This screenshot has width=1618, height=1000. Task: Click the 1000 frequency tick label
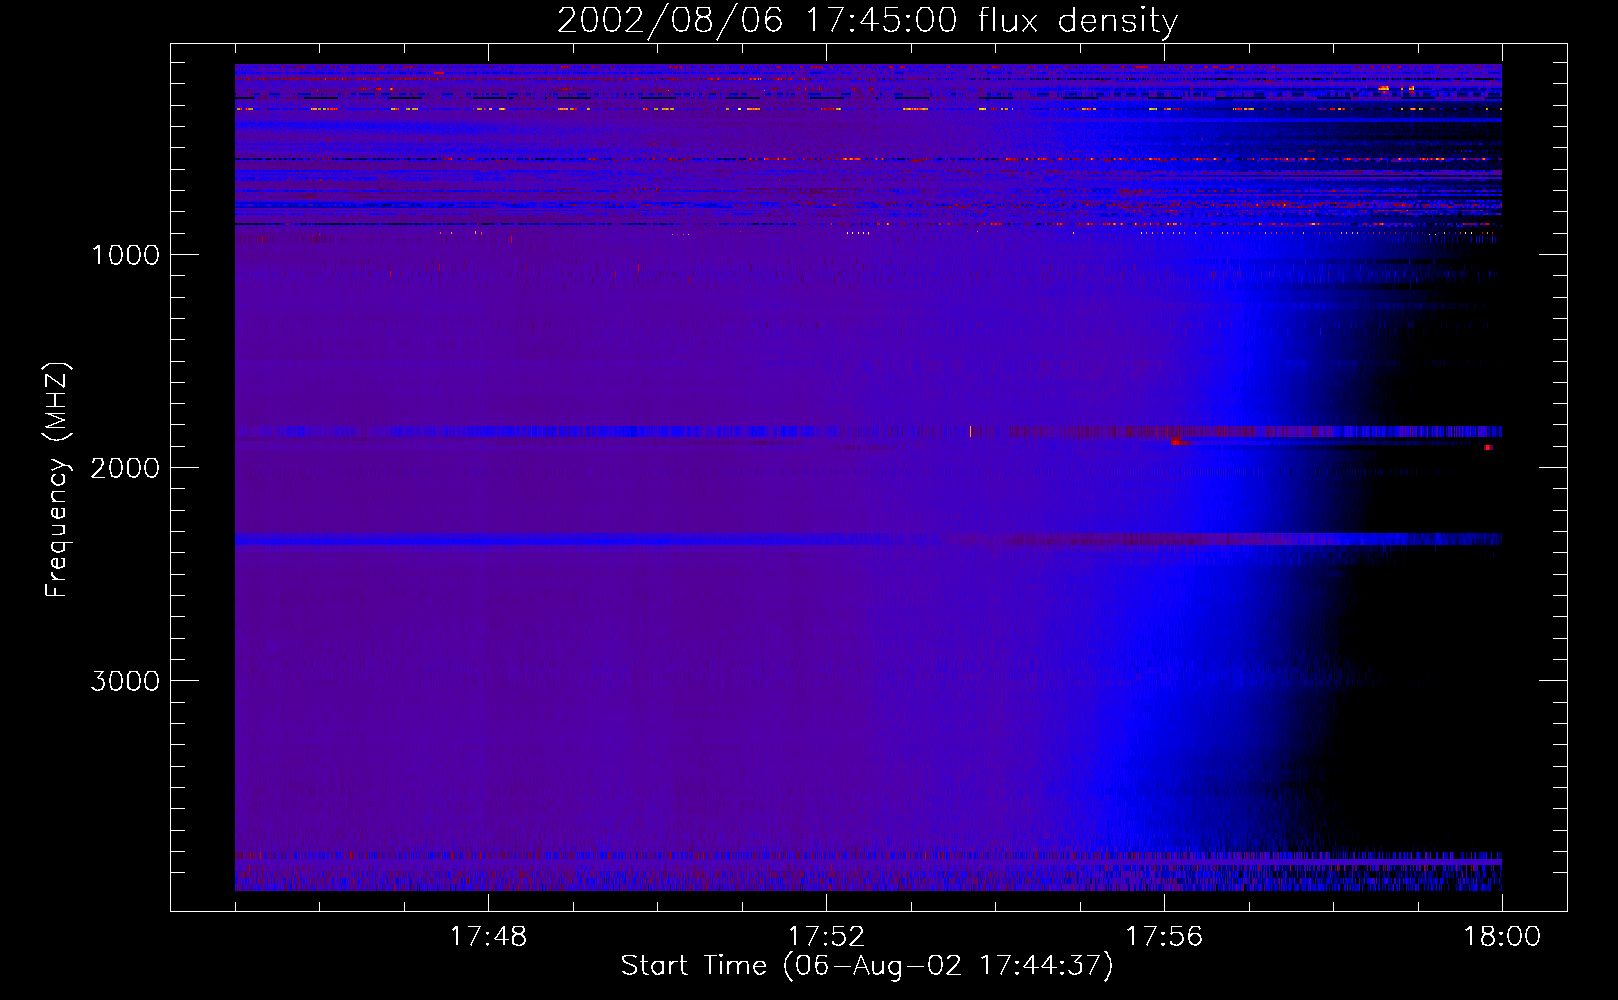pyautogui.click(x=125, y=255)
